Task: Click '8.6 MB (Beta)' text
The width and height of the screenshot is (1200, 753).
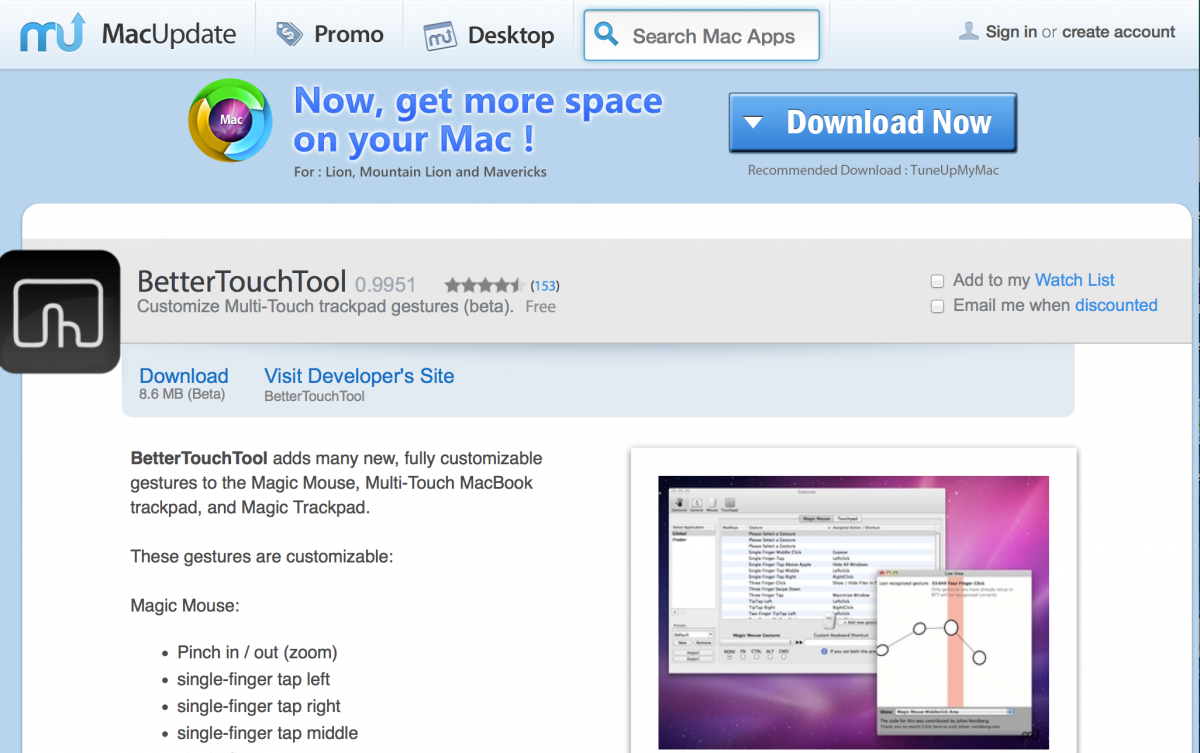Action: click(182, 395)
